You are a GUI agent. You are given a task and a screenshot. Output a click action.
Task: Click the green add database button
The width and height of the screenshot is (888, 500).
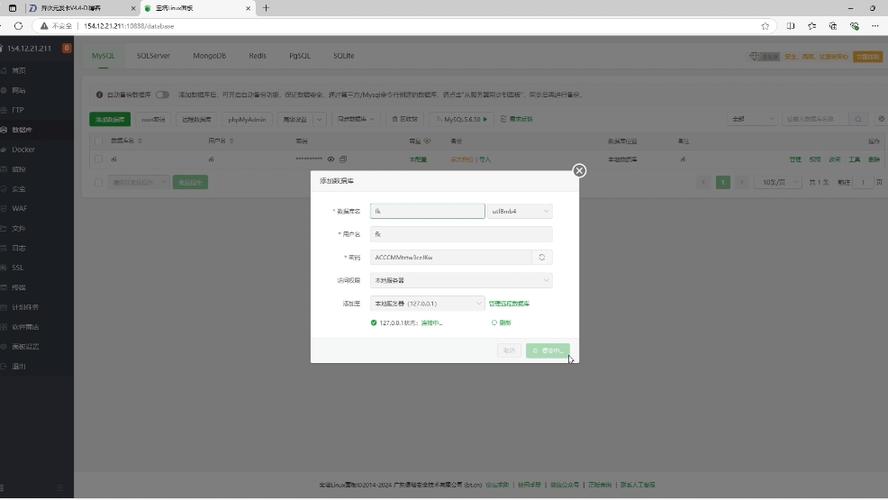point(110,119)
